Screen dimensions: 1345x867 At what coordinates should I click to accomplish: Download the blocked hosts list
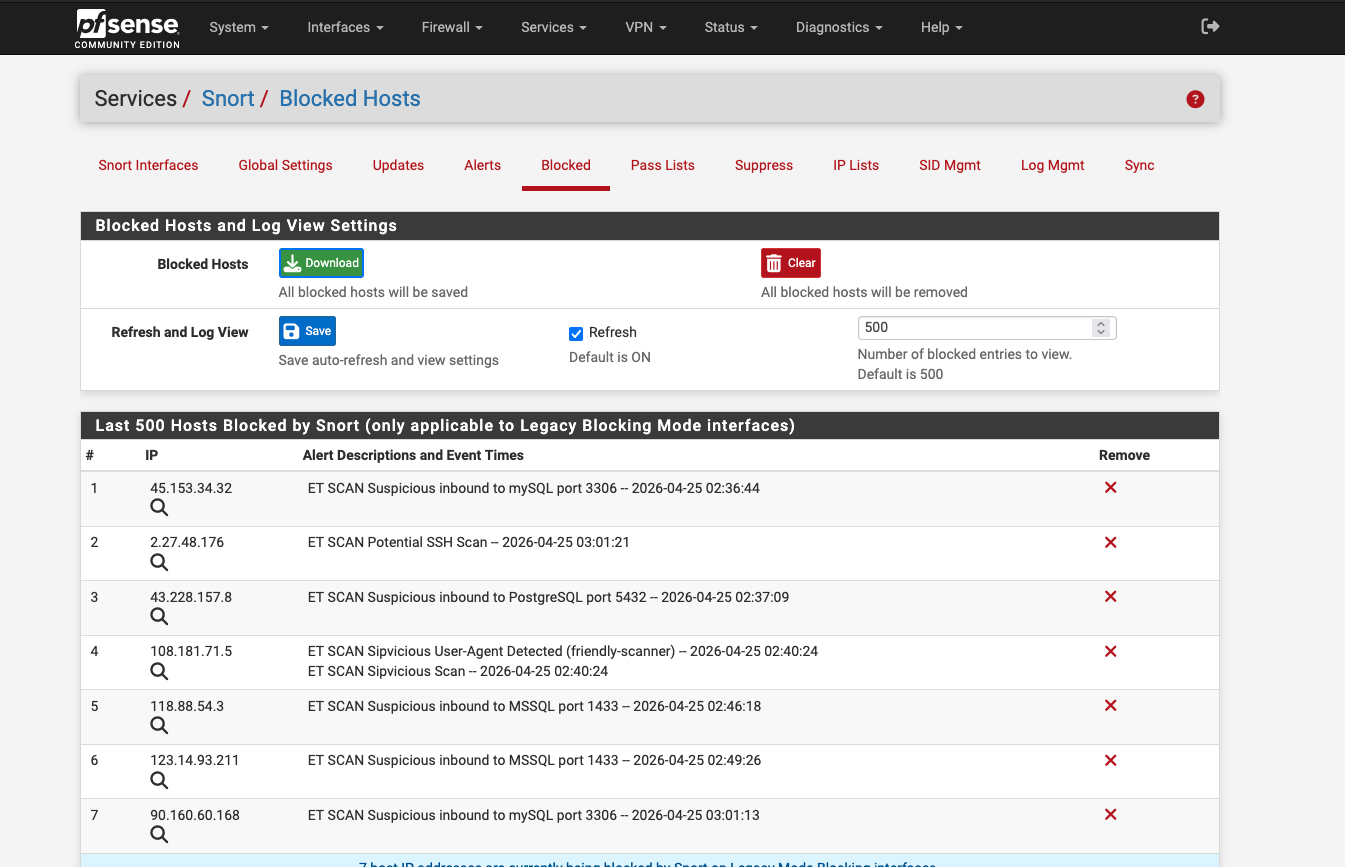[321, 263]
